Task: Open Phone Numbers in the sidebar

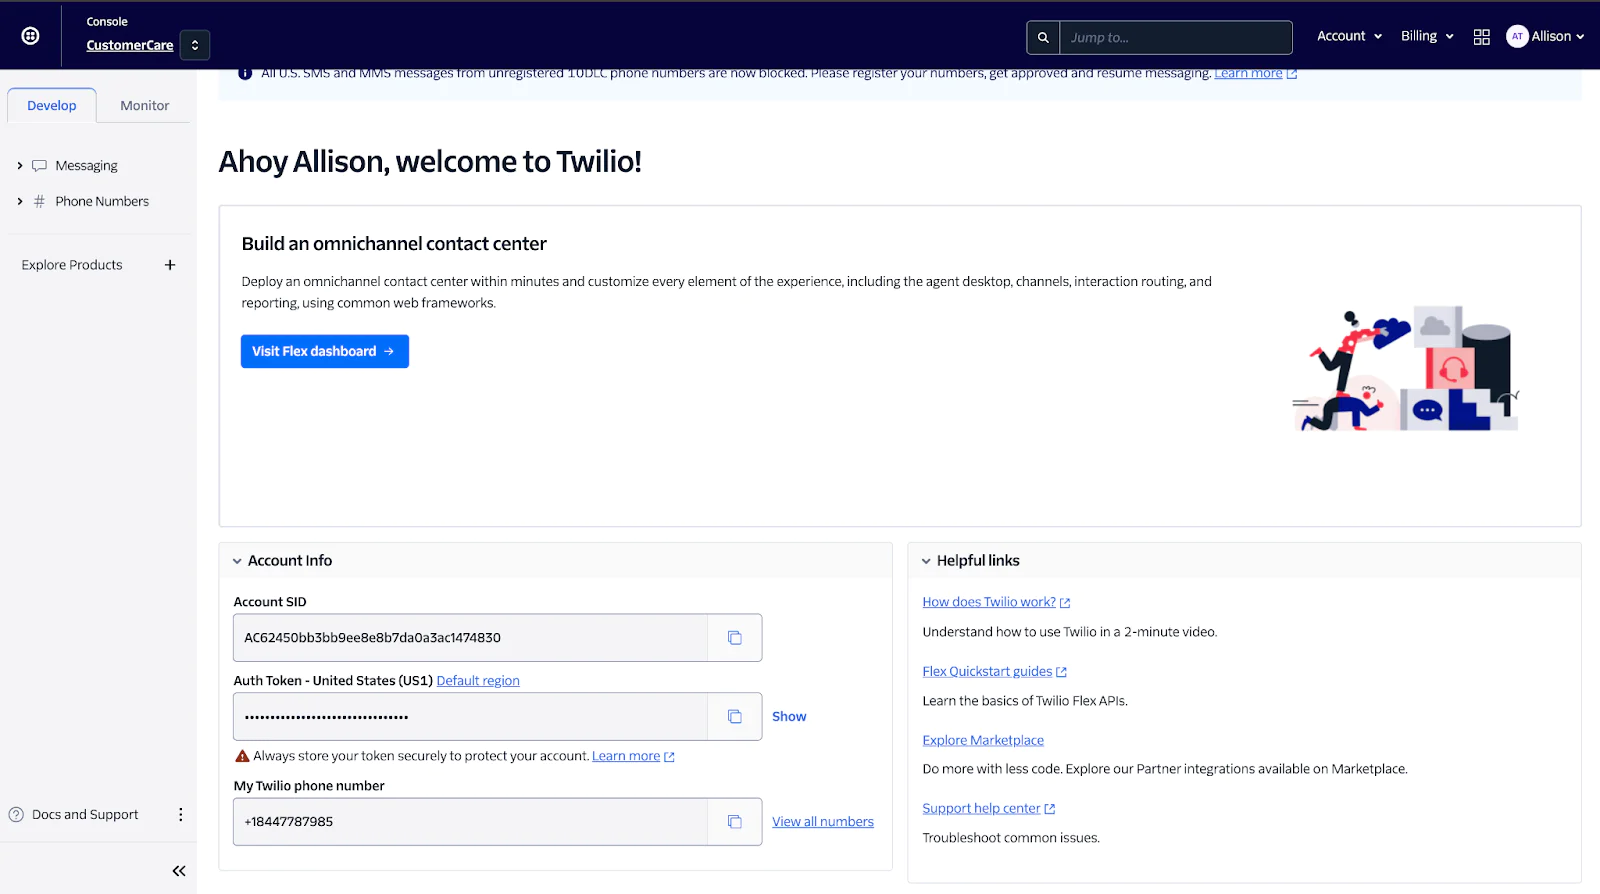Action: point(102,201)
